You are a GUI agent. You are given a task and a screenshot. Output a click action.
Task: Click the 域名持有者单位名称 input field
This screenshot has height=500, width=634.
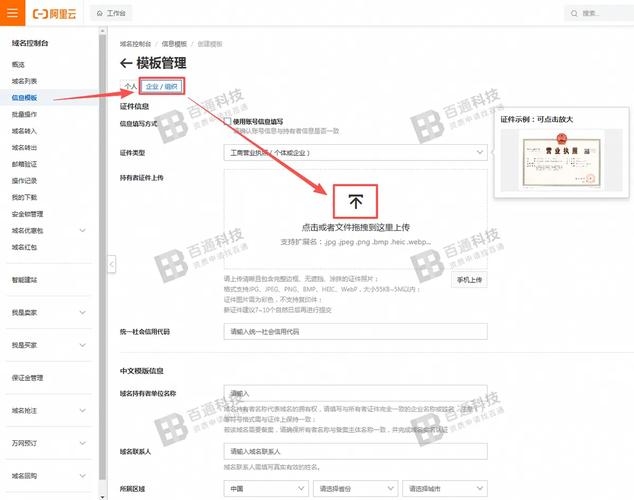coord(355,393)
